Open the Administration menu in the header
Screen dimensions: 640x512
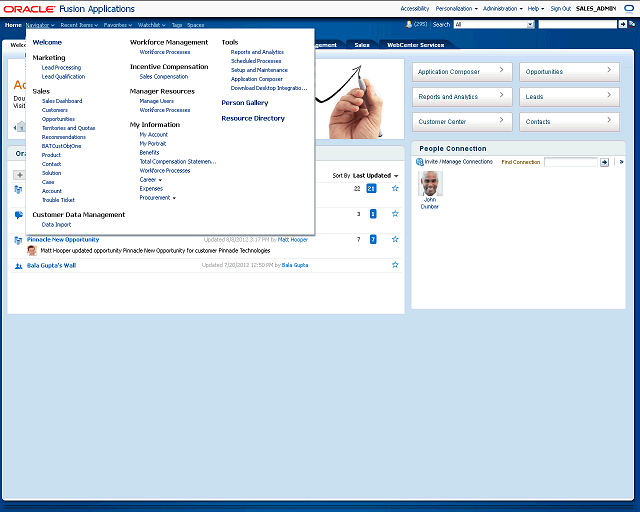502,8
